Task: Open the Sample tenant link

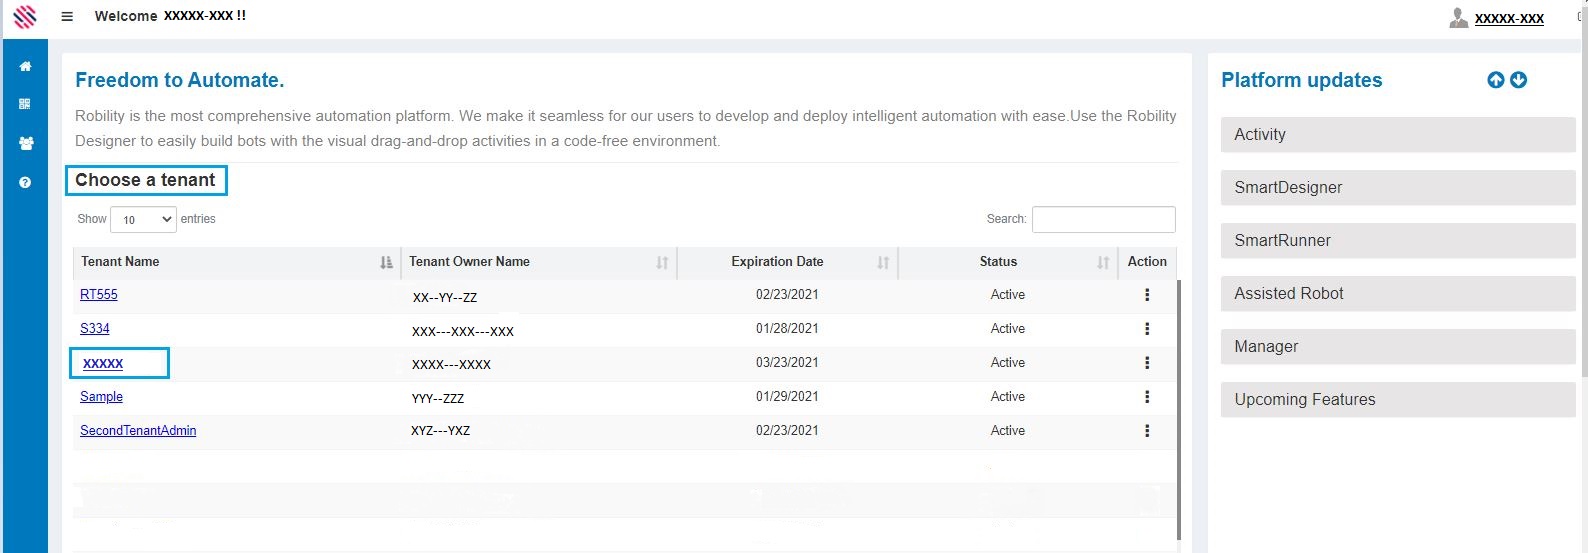Action: (x=101, y=397)
